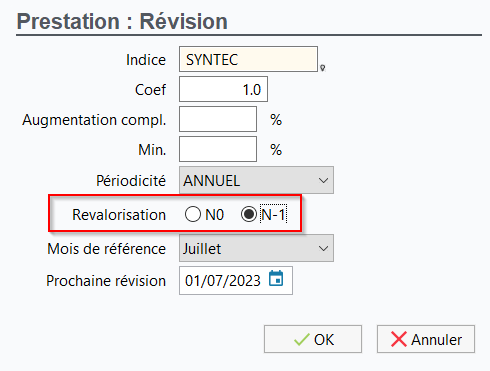Viewport: 490px width, 371px height.
Task: Click the Périodicité label text
Action: (131, 181)
